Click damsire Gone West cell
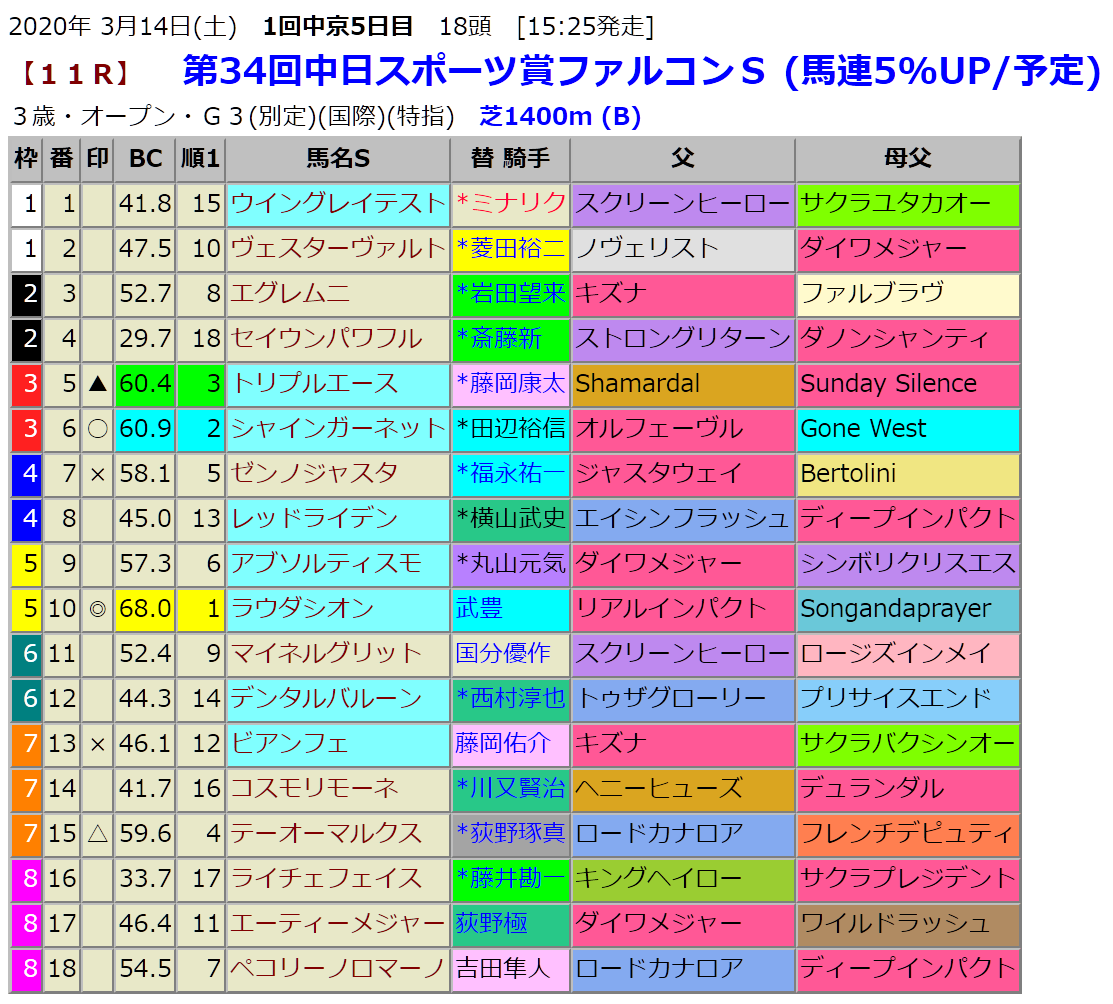The image size is (1113, 1004). click(x=863, y=428)
